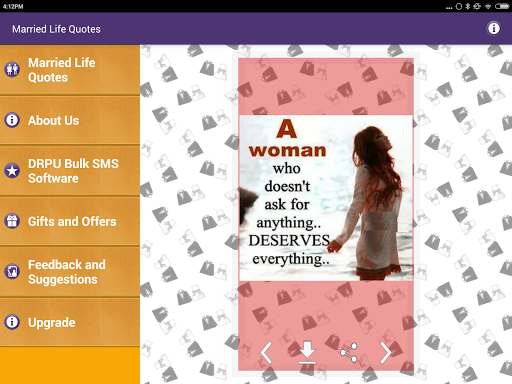The image size is (512, 384).
Task: Go to the previous quote arrow
Action: [266, 352]
